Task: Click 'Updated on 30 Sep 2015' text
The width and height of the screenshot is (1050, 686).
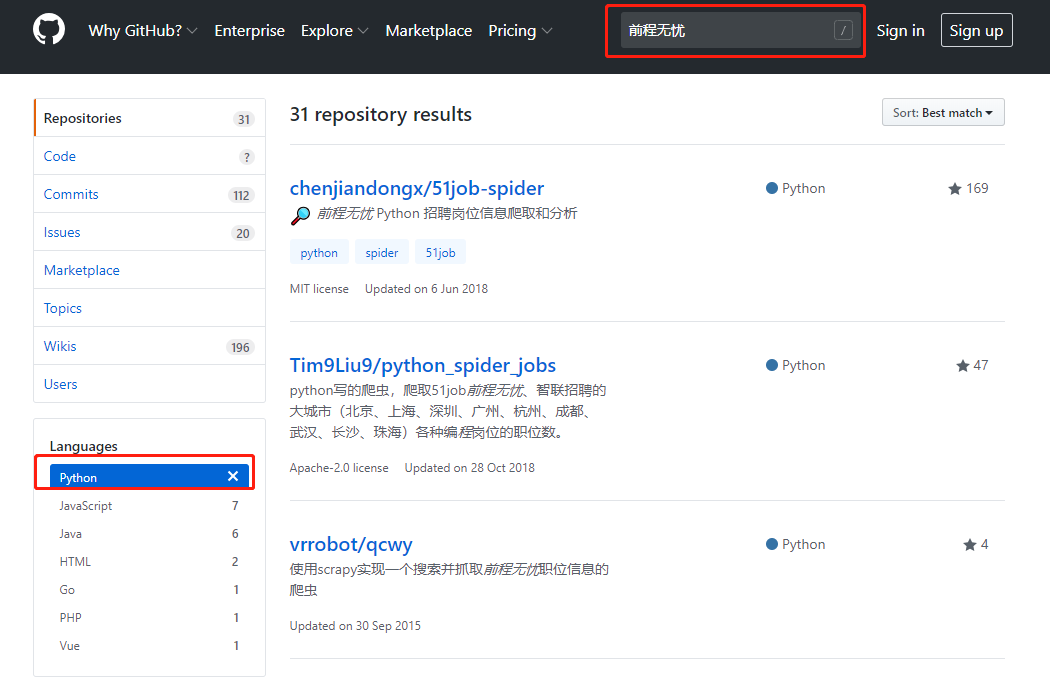Action: (355, 626)
